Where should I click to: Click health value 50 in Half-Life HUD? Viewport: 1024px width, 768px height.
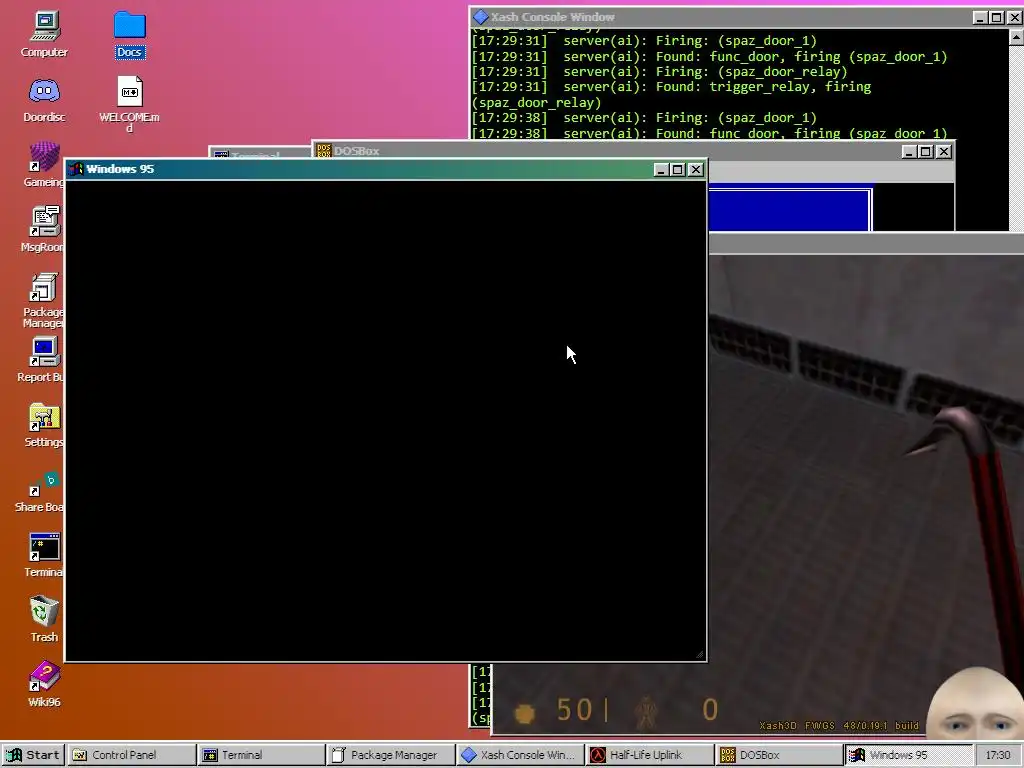(574, 710)
